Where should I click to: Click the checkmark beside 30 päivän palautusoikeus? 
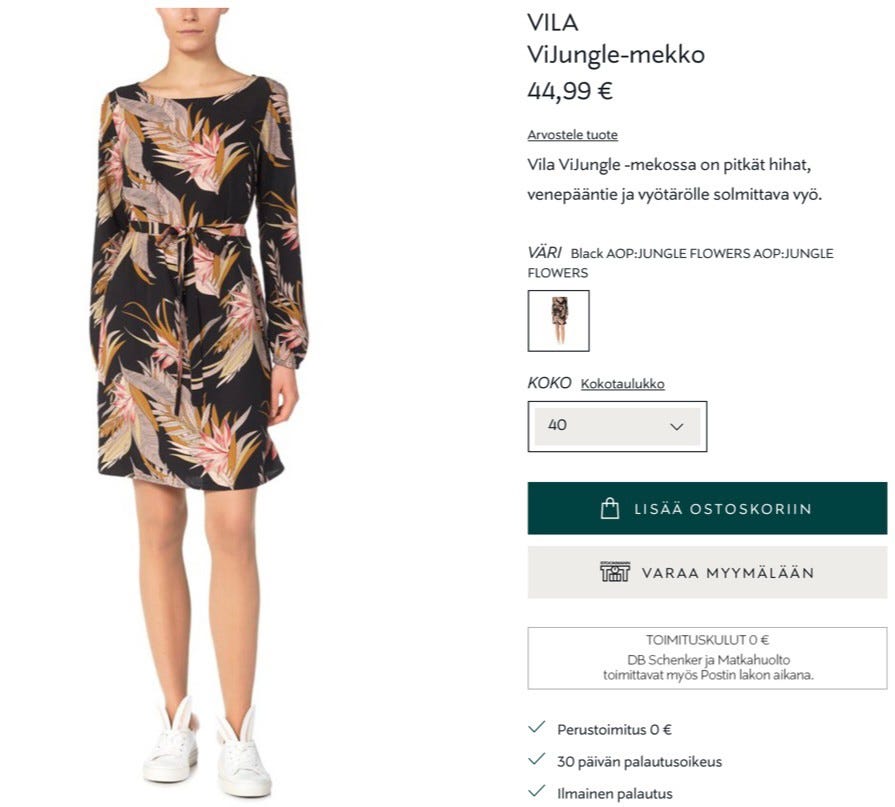coord(537,759)
